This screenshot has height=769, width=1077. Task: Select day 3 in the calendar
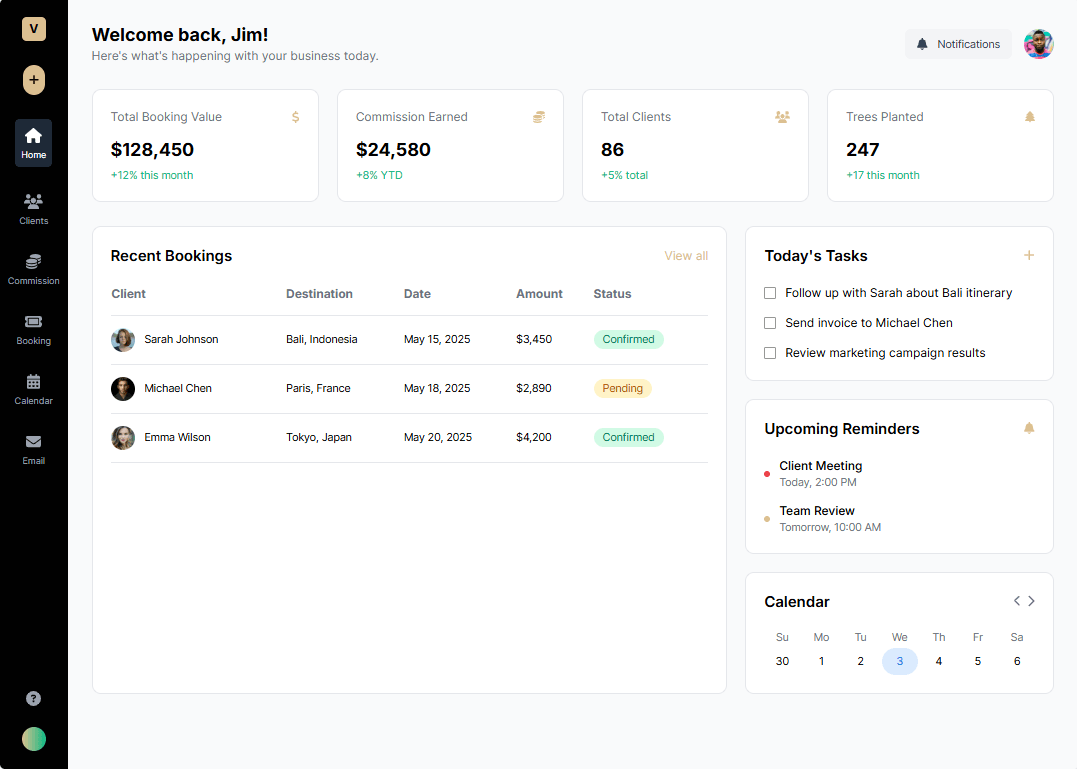tap(899, 661)
